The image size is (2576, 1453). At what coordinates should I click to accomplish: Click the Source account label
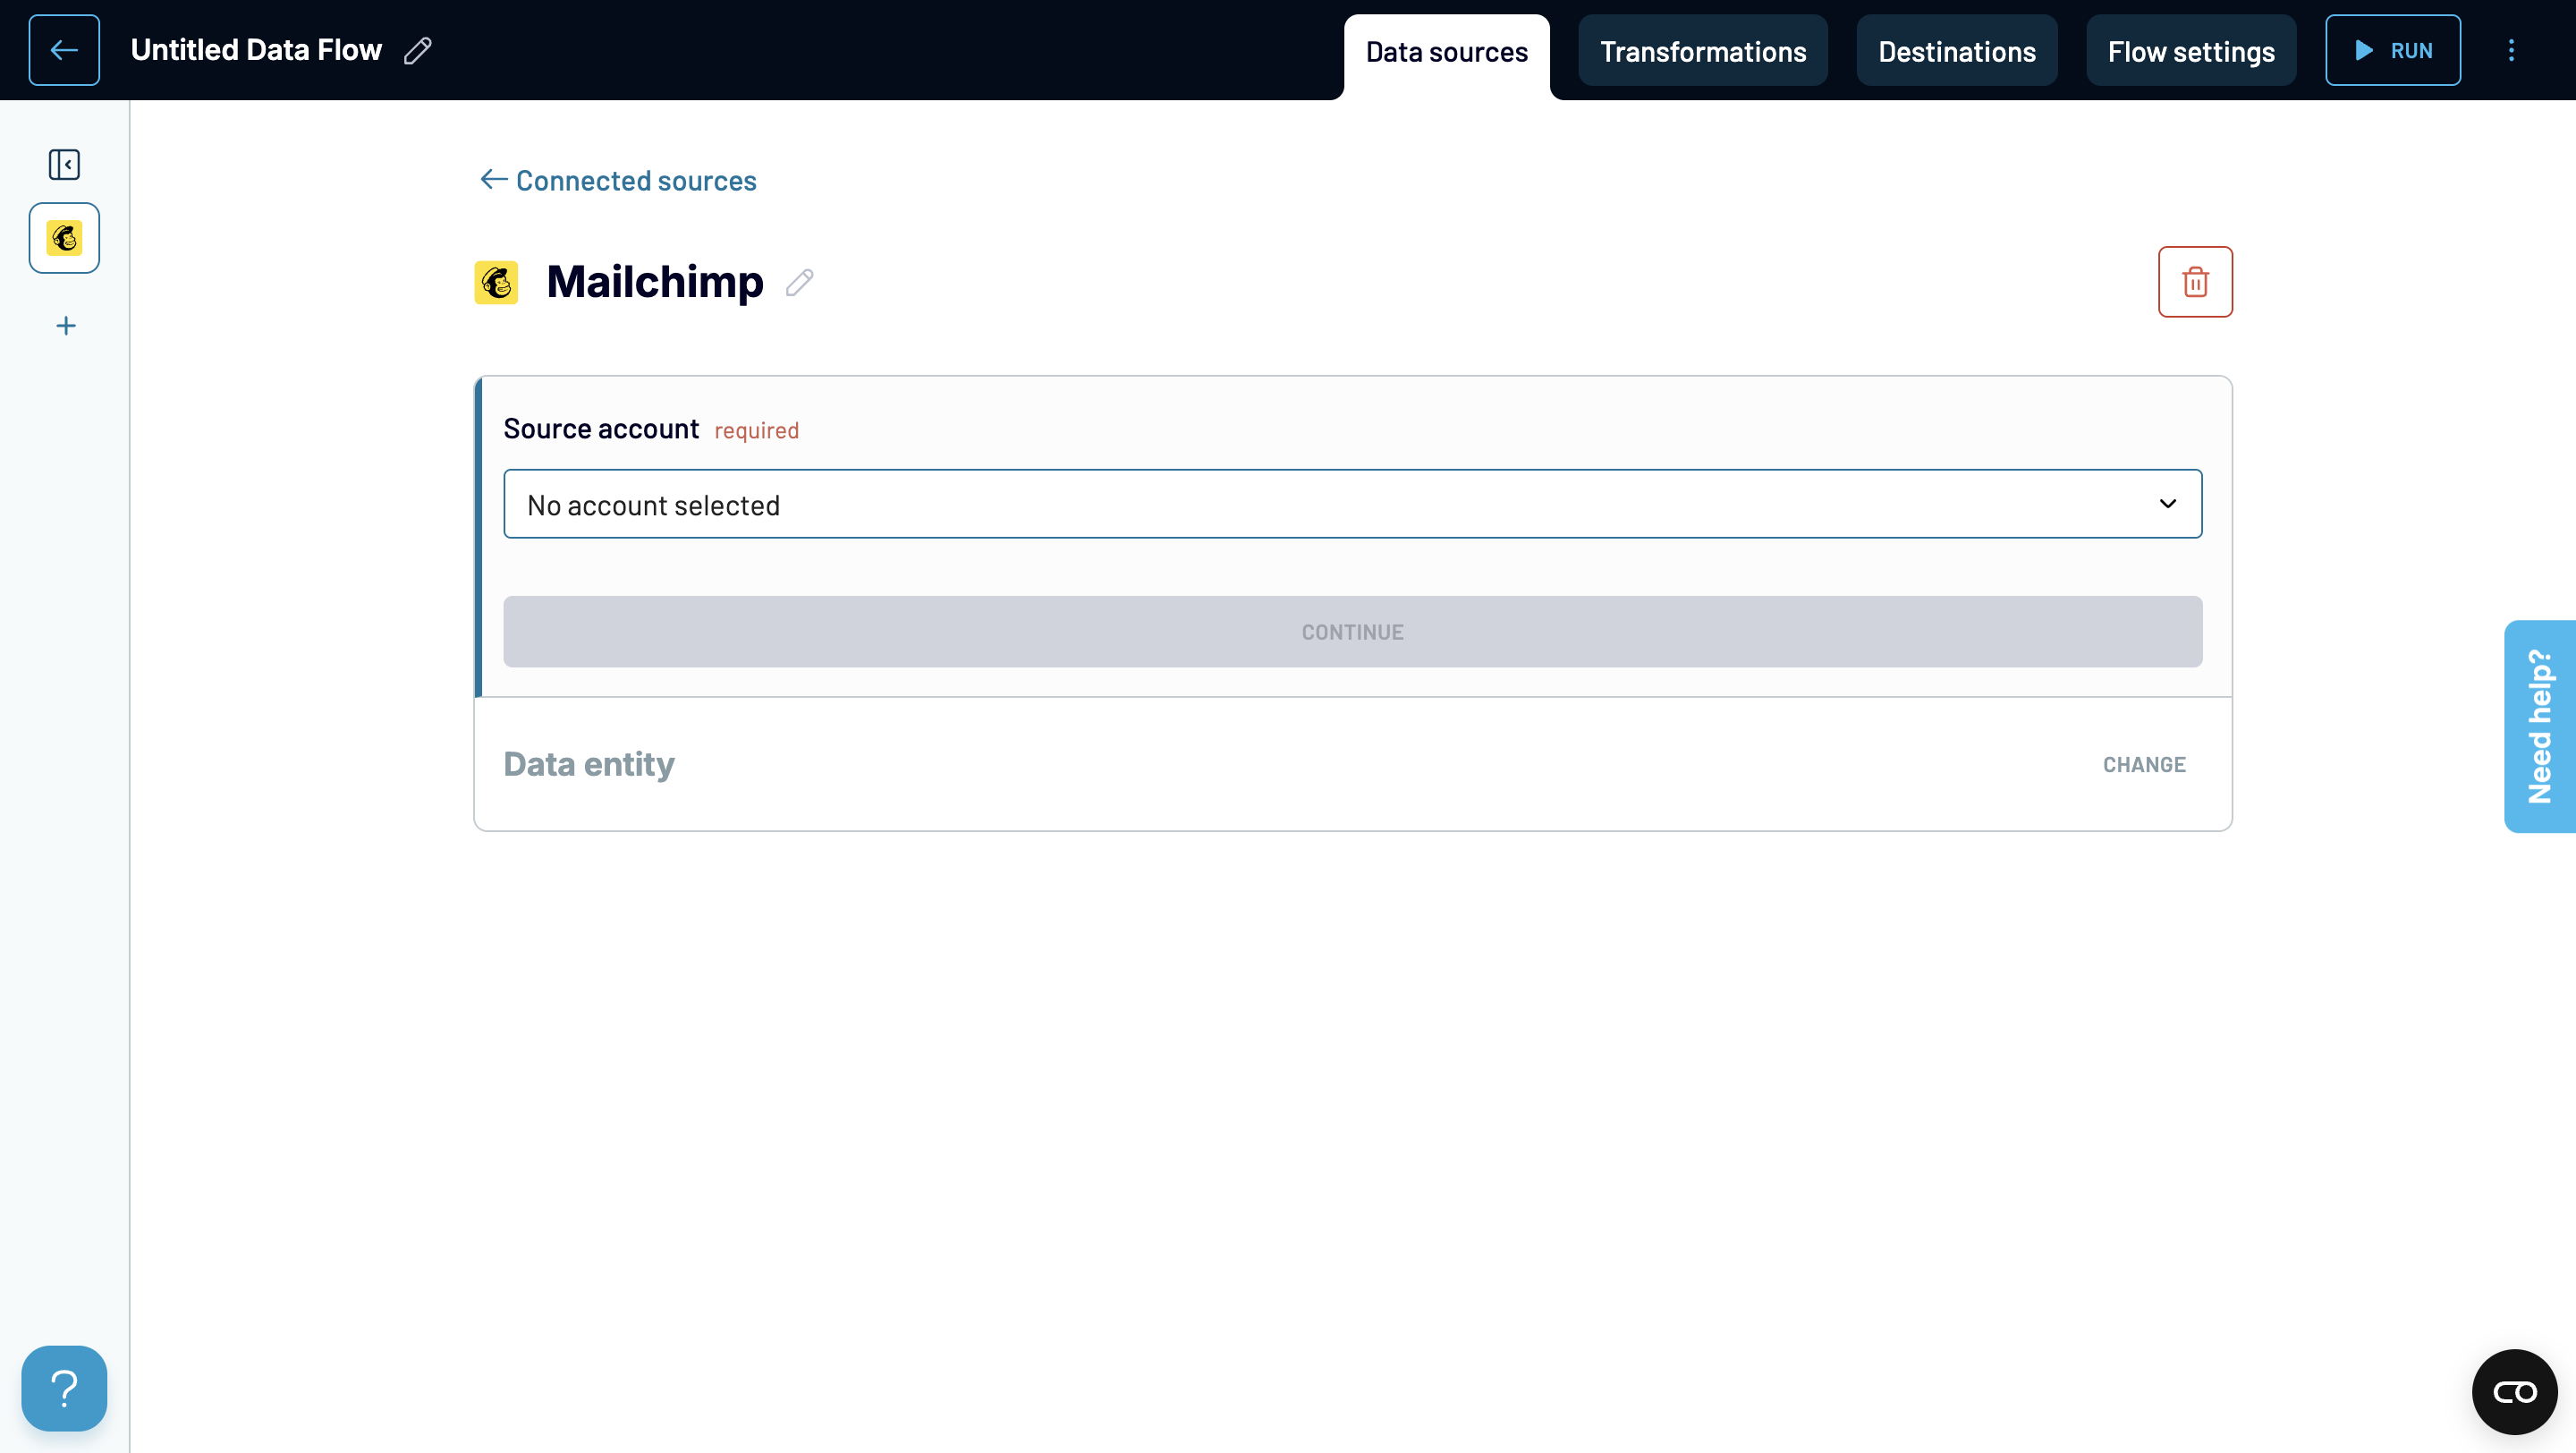pos(601,429)
